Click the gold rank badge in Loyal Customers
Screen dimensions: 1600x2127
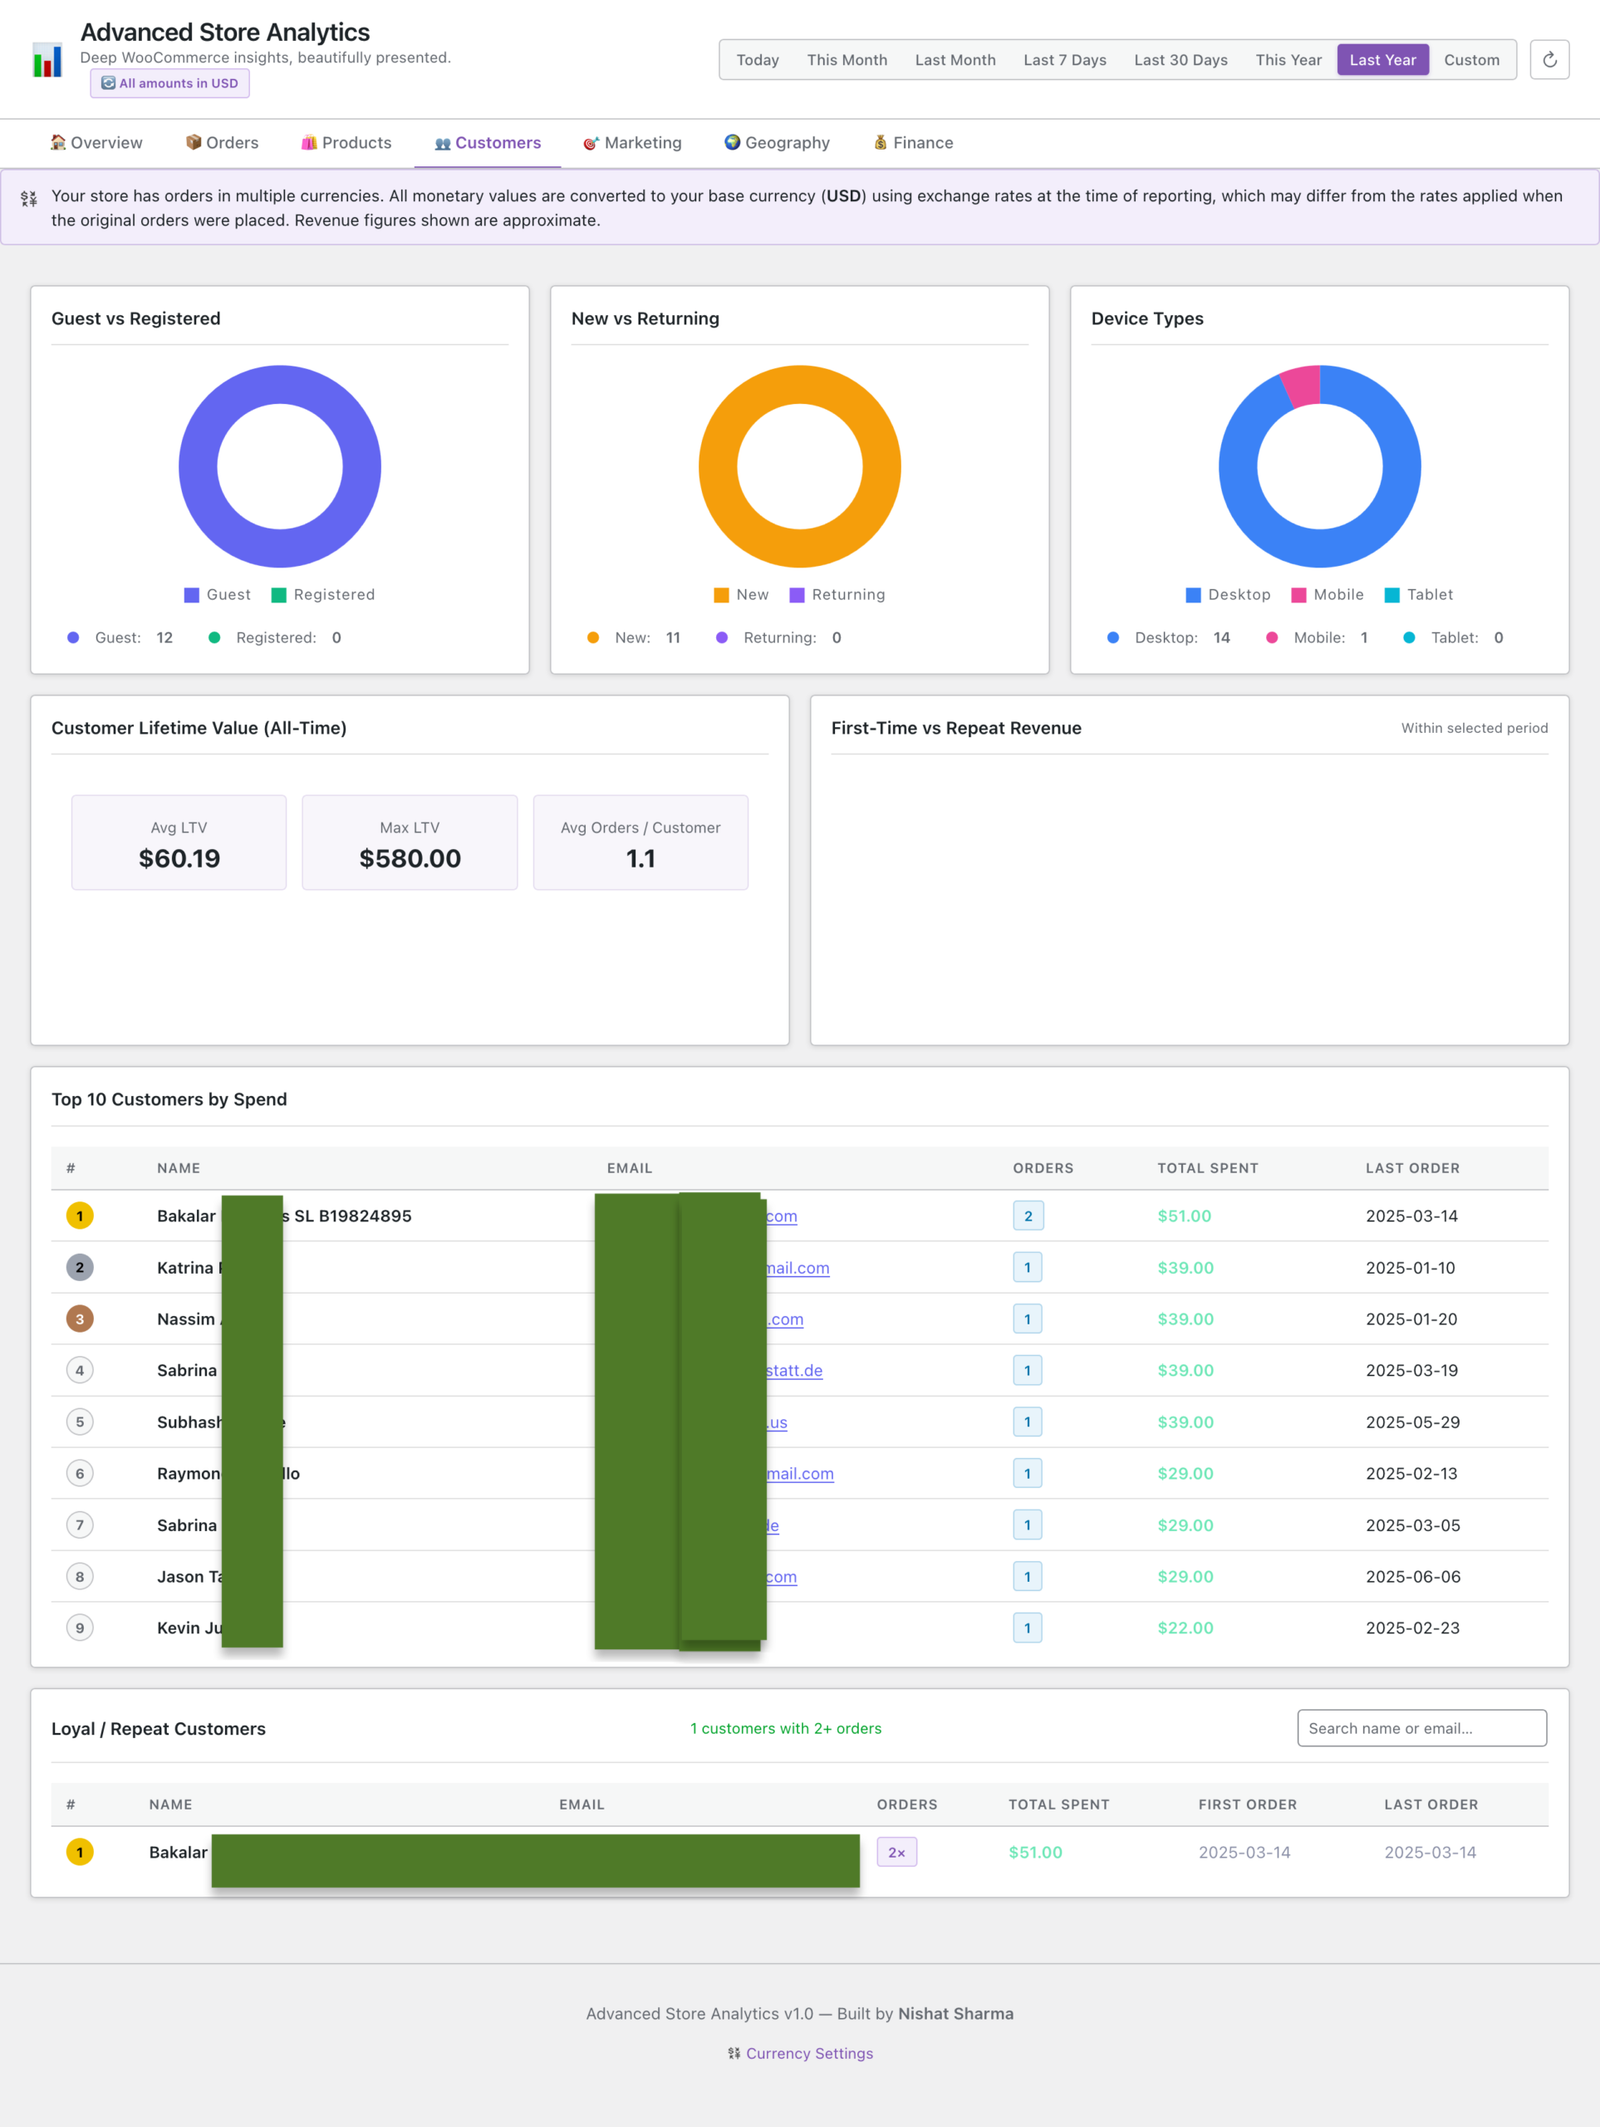(x=80, y=1852)
